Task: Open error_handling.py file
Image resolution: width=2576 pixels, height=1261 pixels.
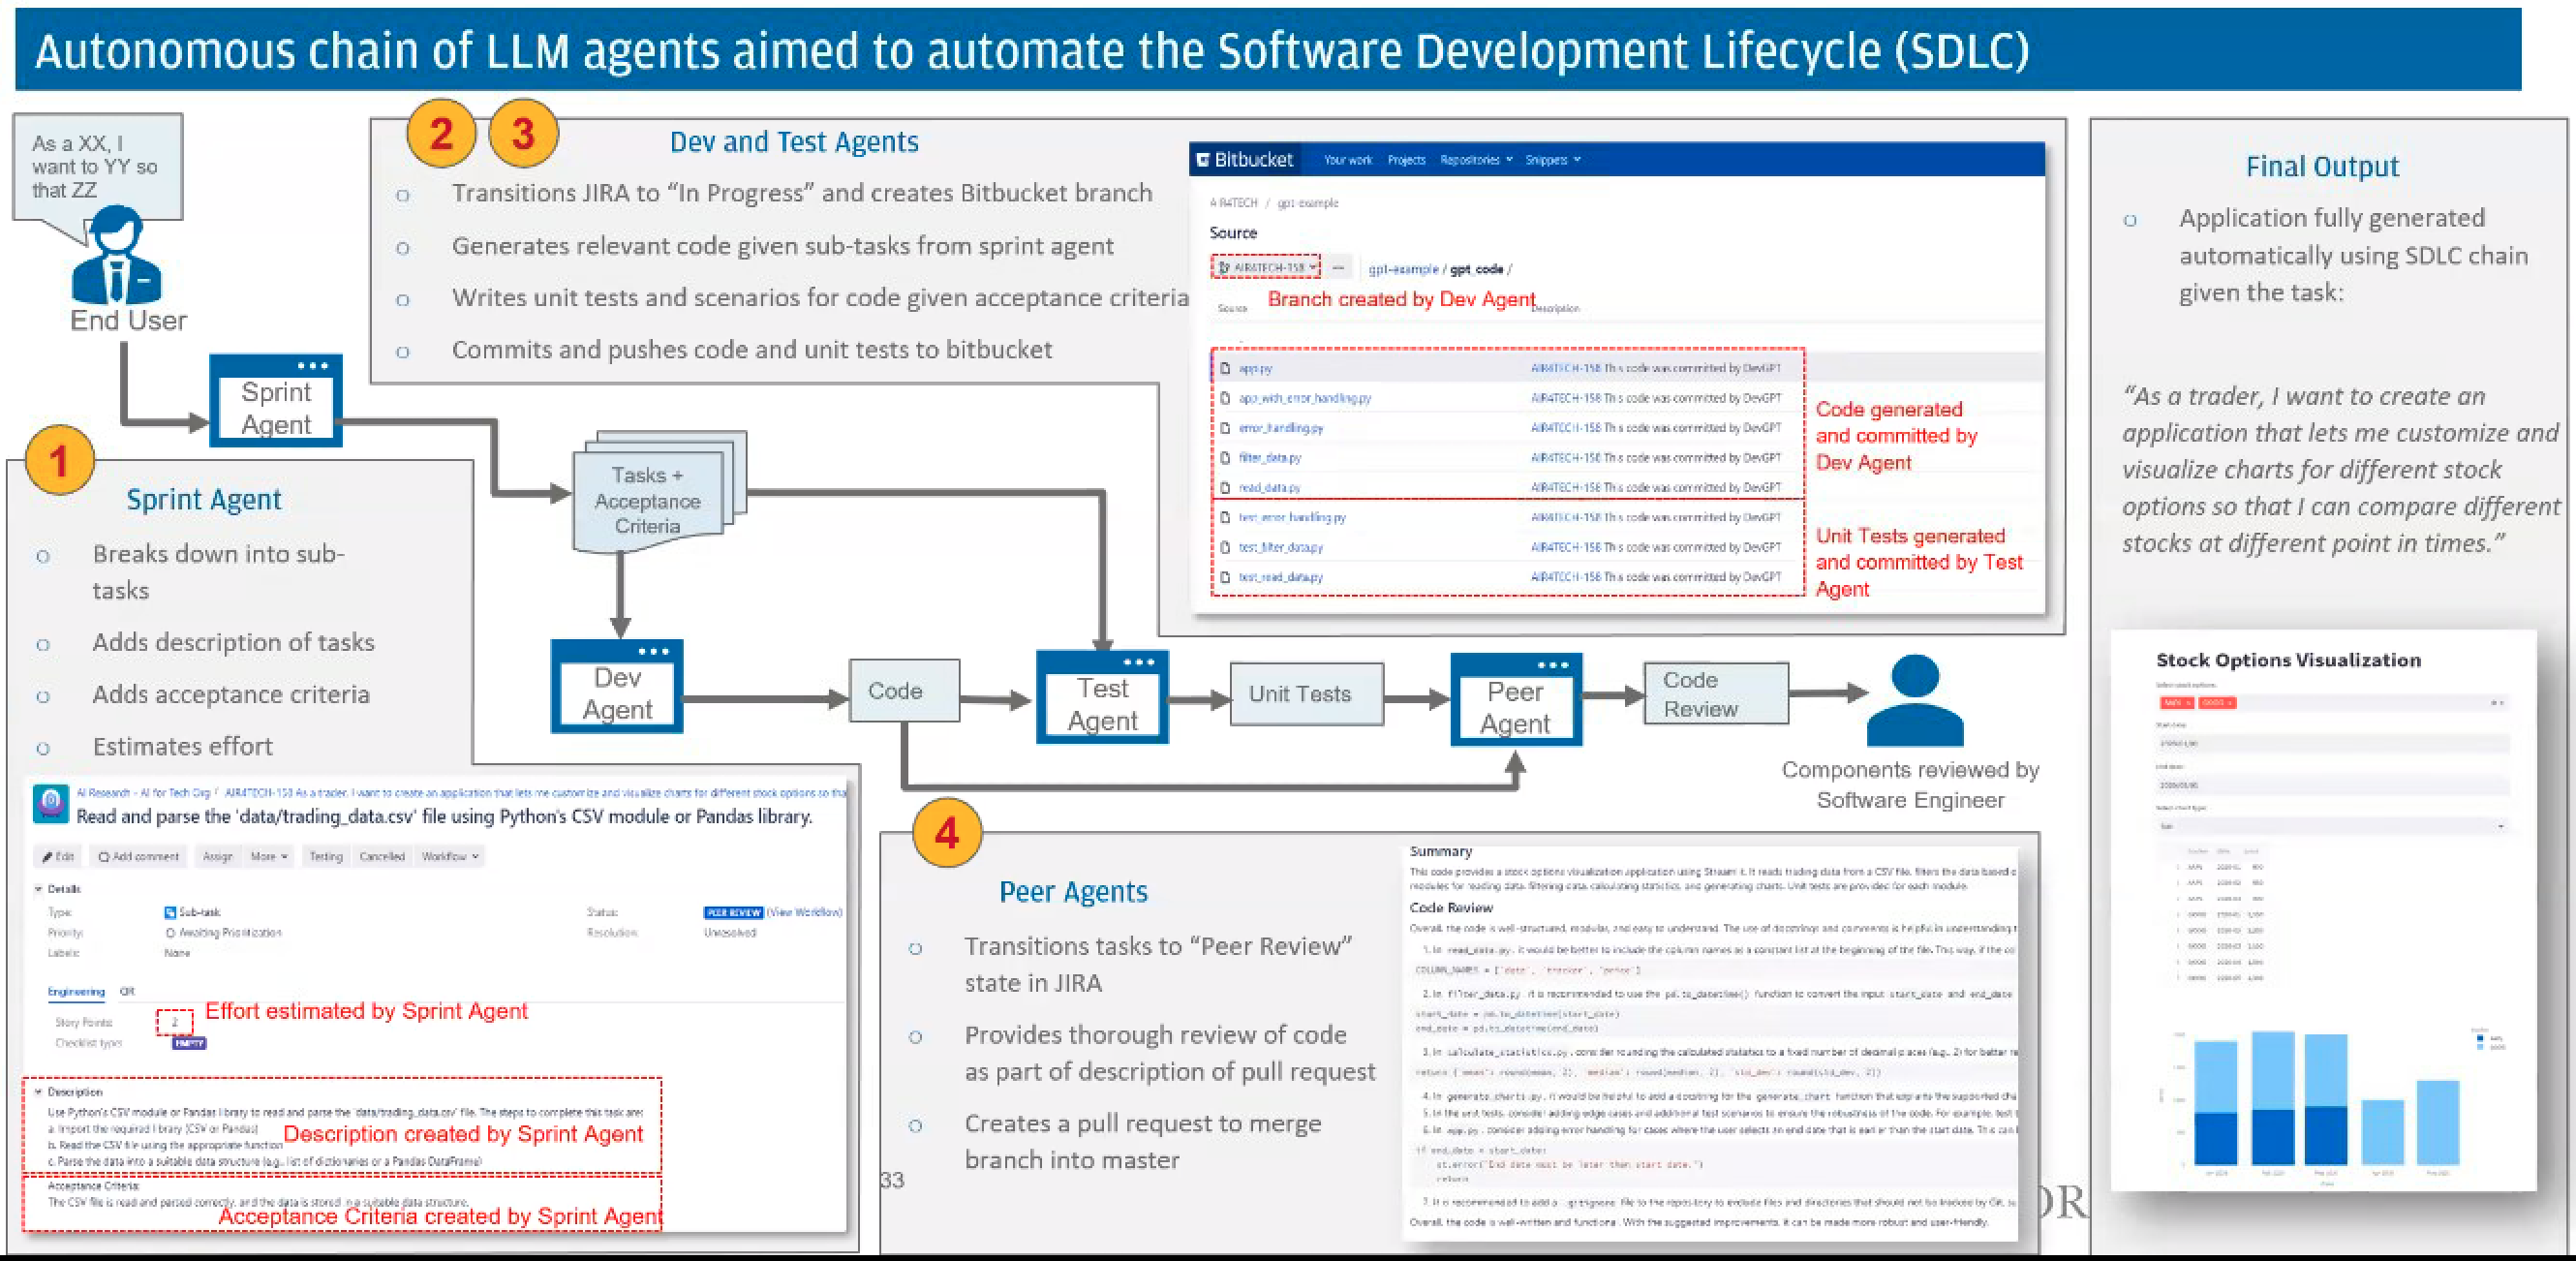Action: pos(1280,428)
